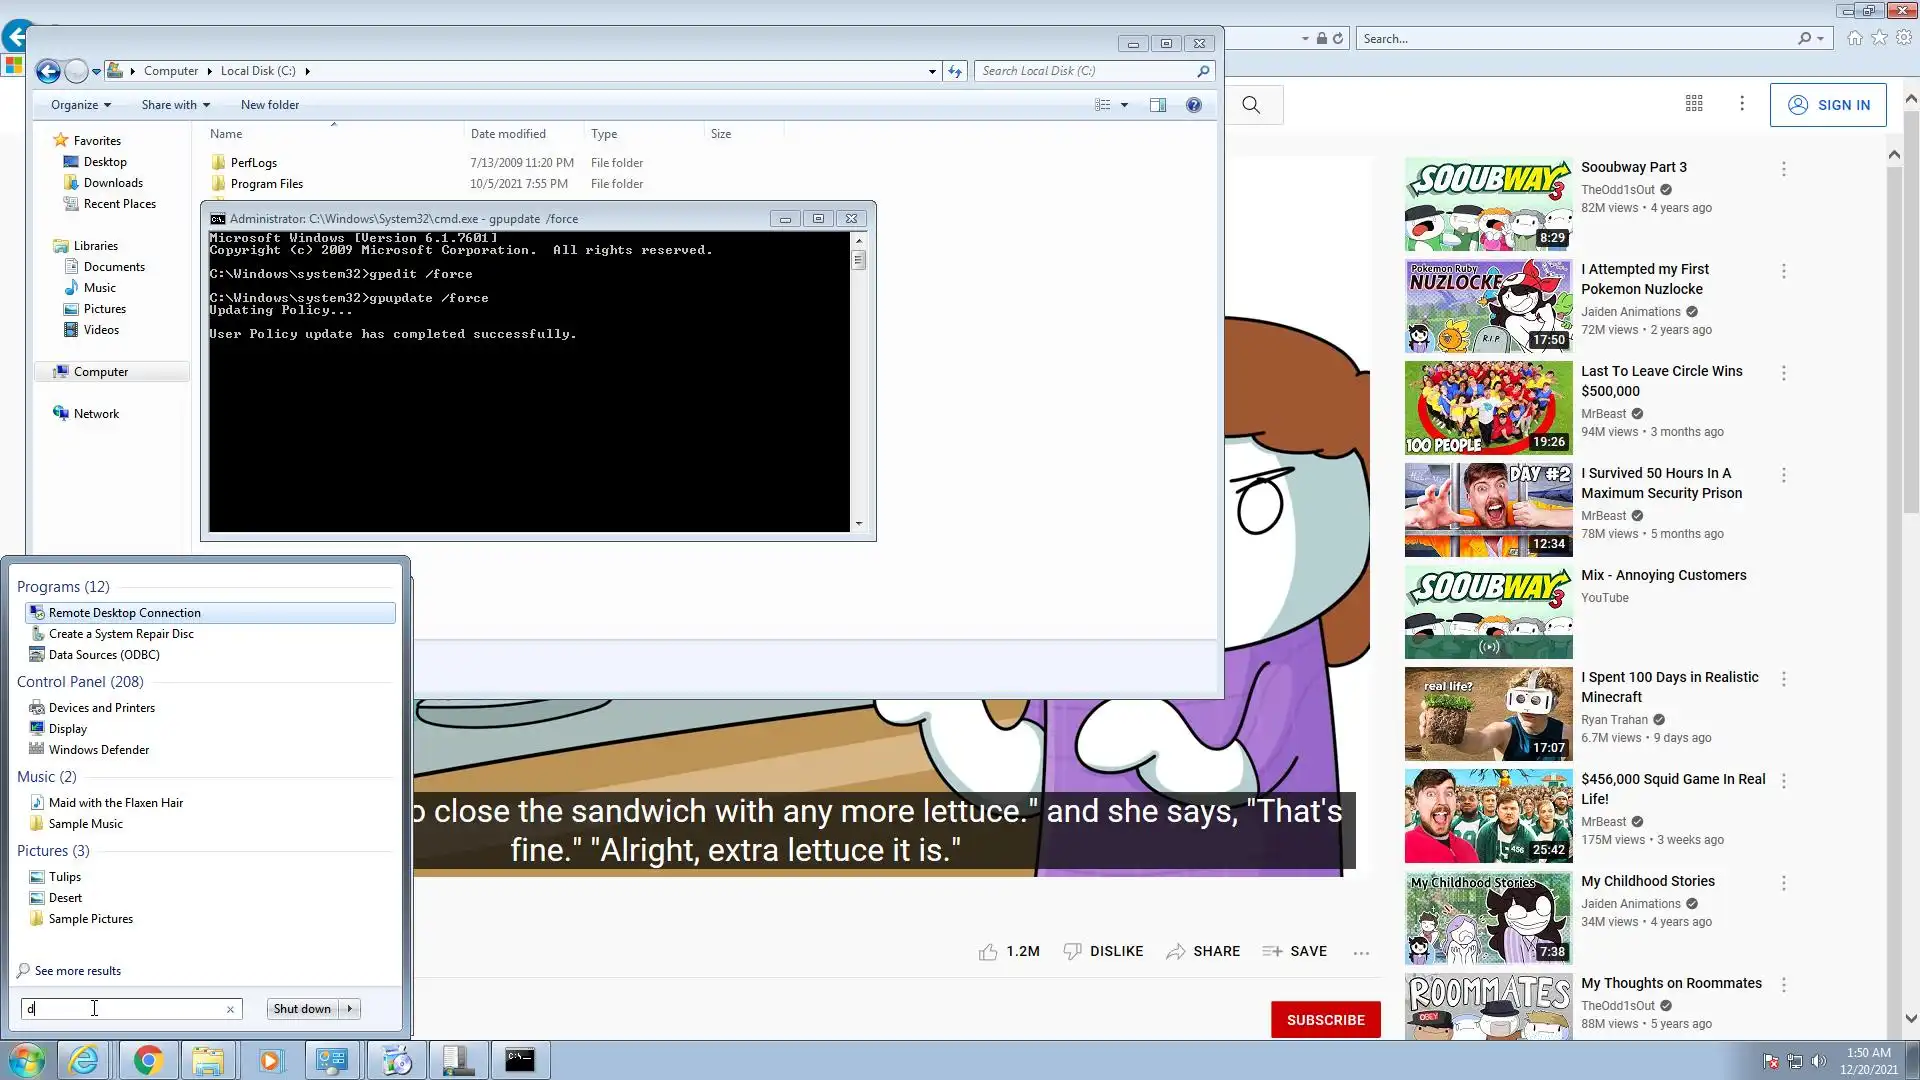Select Remote Desktop Connection result
Viewport: 1920px width, 1080px height.
(125, 613)
